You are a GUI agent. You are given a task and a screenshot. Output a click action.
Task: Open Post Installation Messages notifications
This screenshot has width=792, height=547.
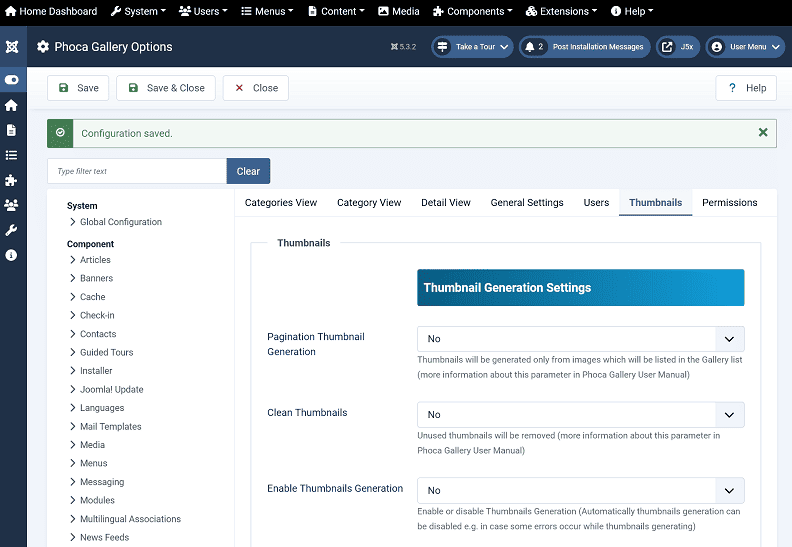coord(584,47)
